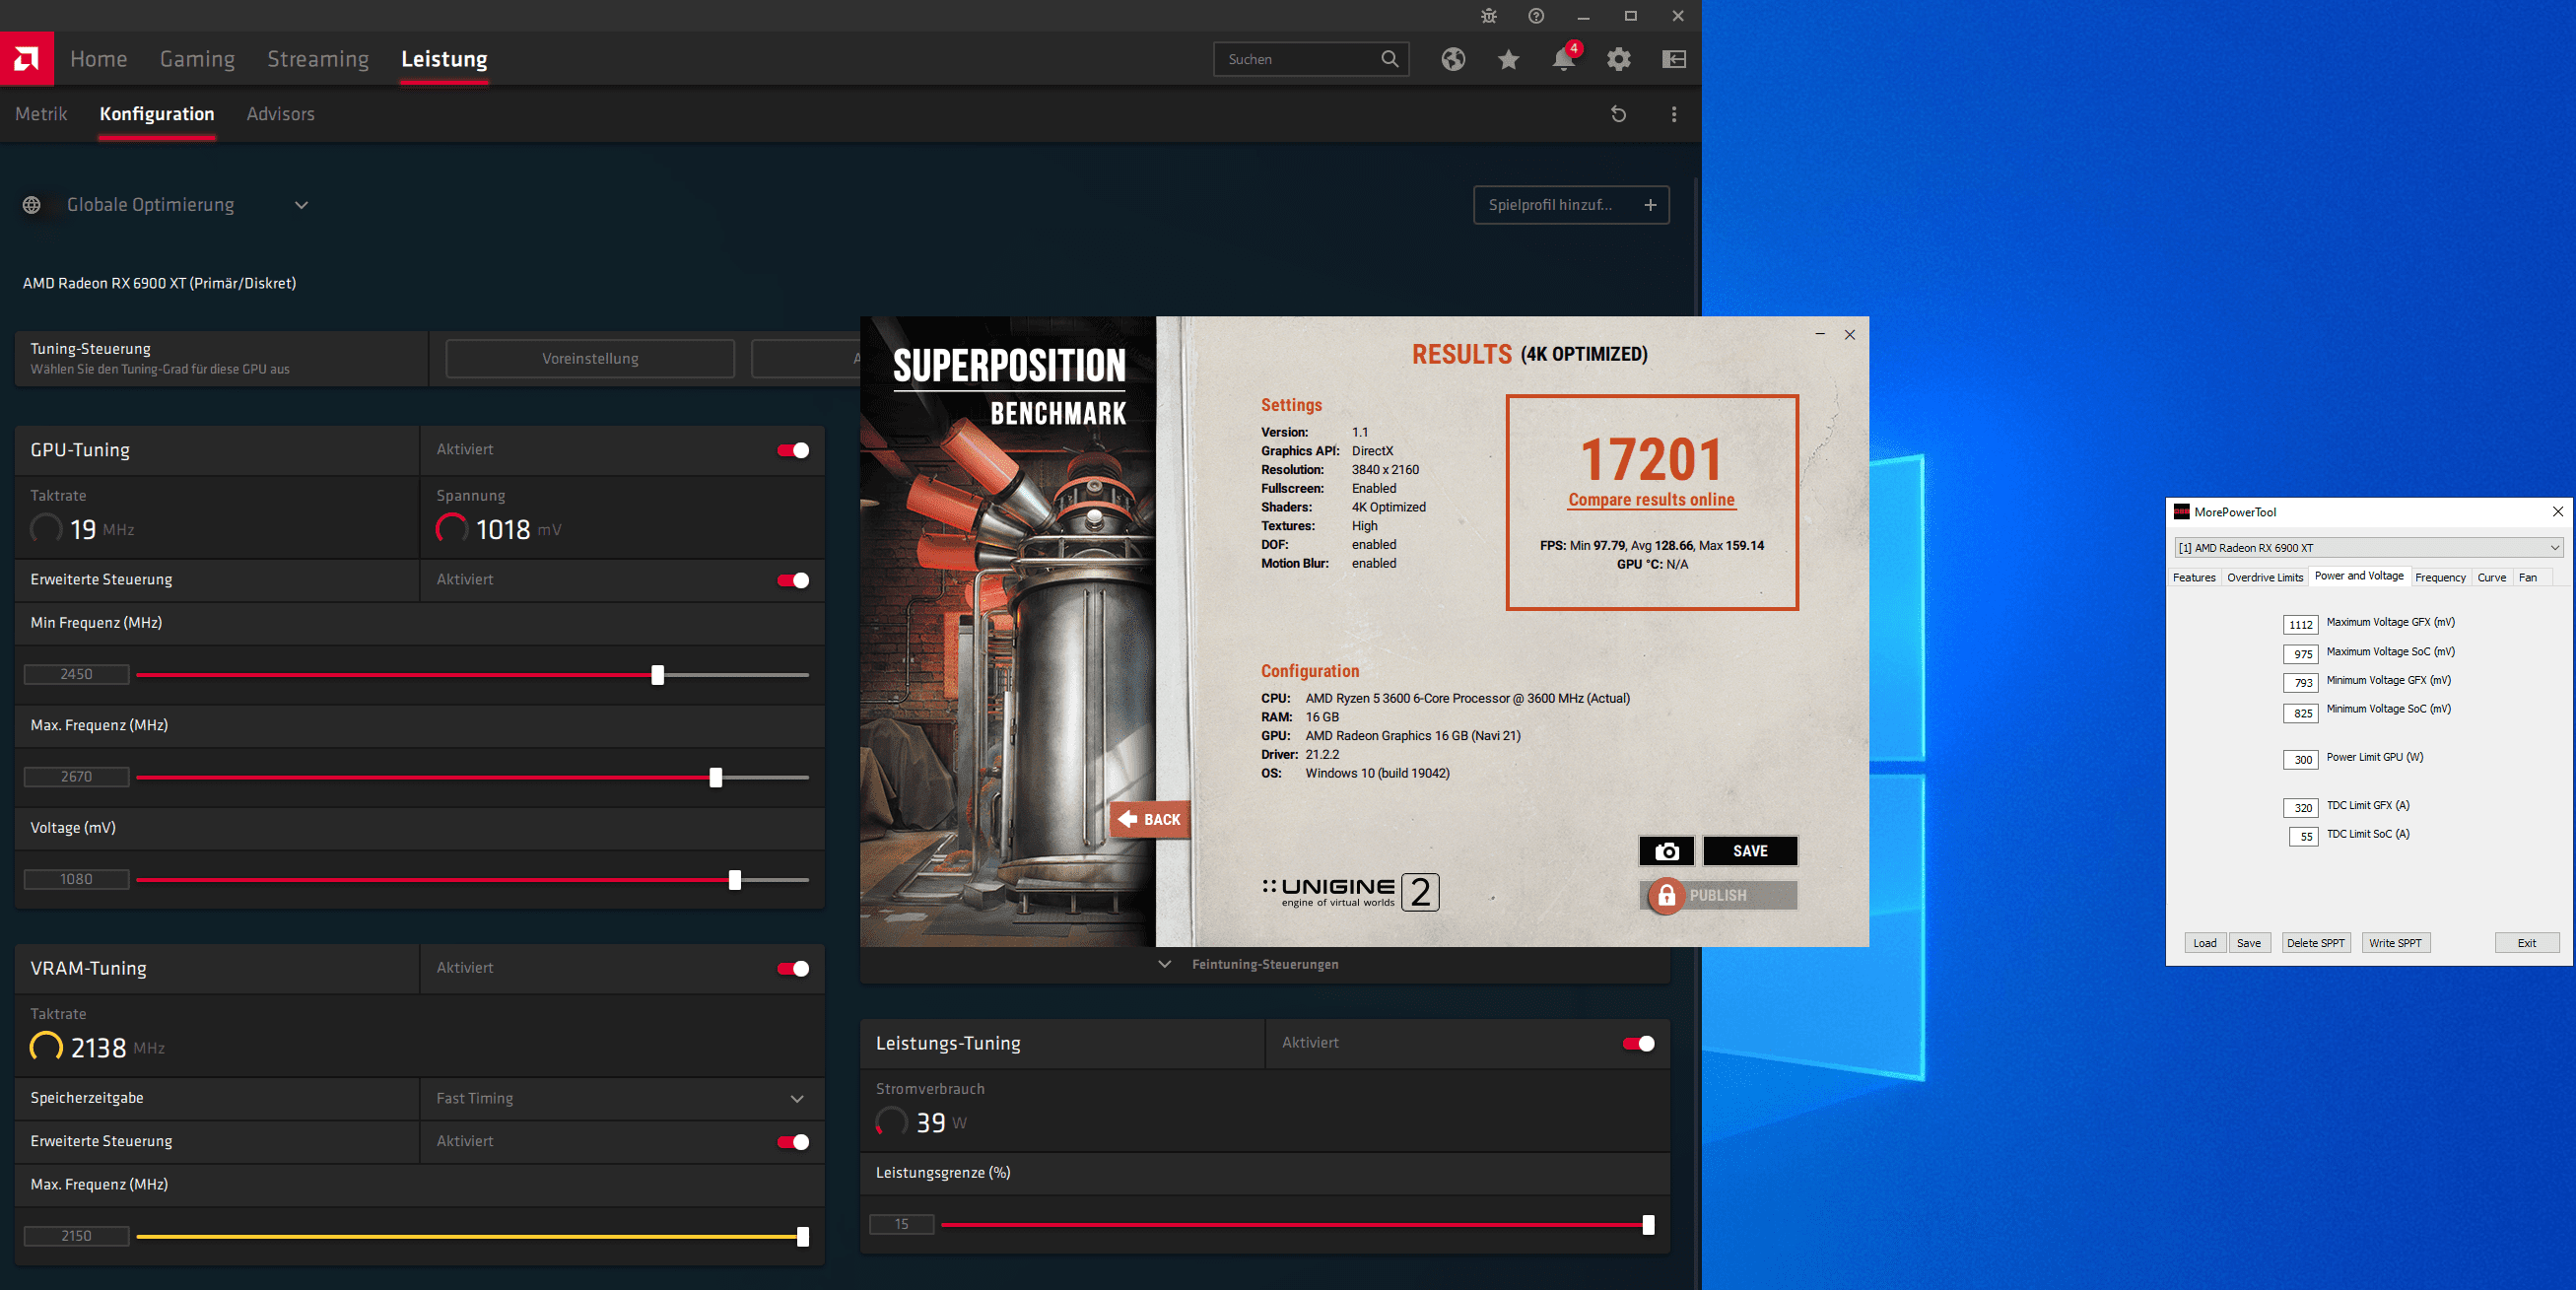Open Overdrive Limits tab in MorePowerTool
The image size is (2576, 1290).
pyautogui.click(x=2265, y=577)
